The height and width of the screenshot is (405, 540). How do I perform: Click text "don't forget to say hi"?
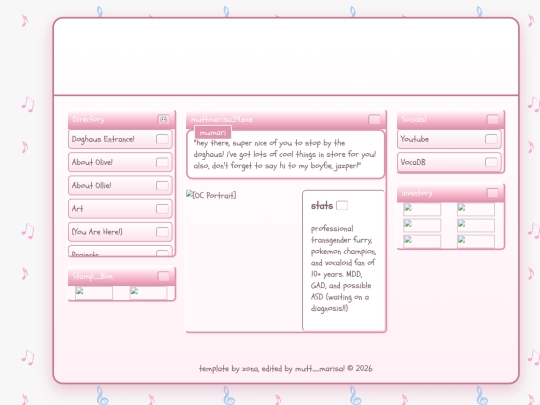pos(249,166)
